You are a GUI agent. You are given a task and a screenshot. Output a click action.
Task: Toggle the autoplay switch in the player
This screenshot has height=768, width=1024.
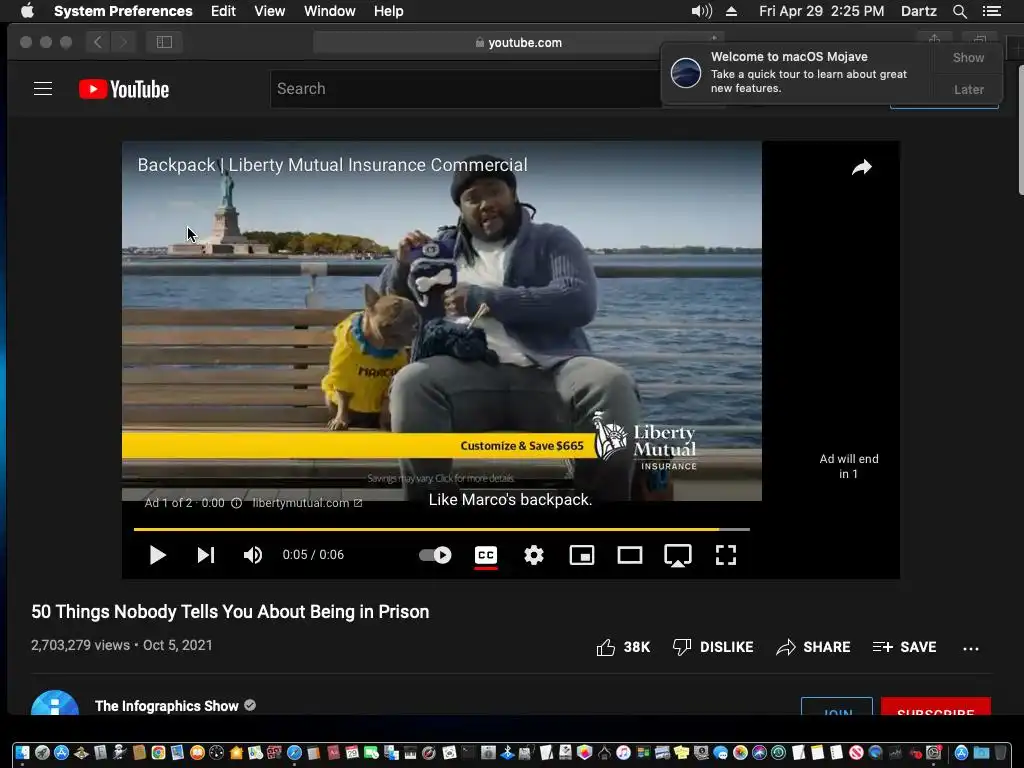tap(435, 555)
